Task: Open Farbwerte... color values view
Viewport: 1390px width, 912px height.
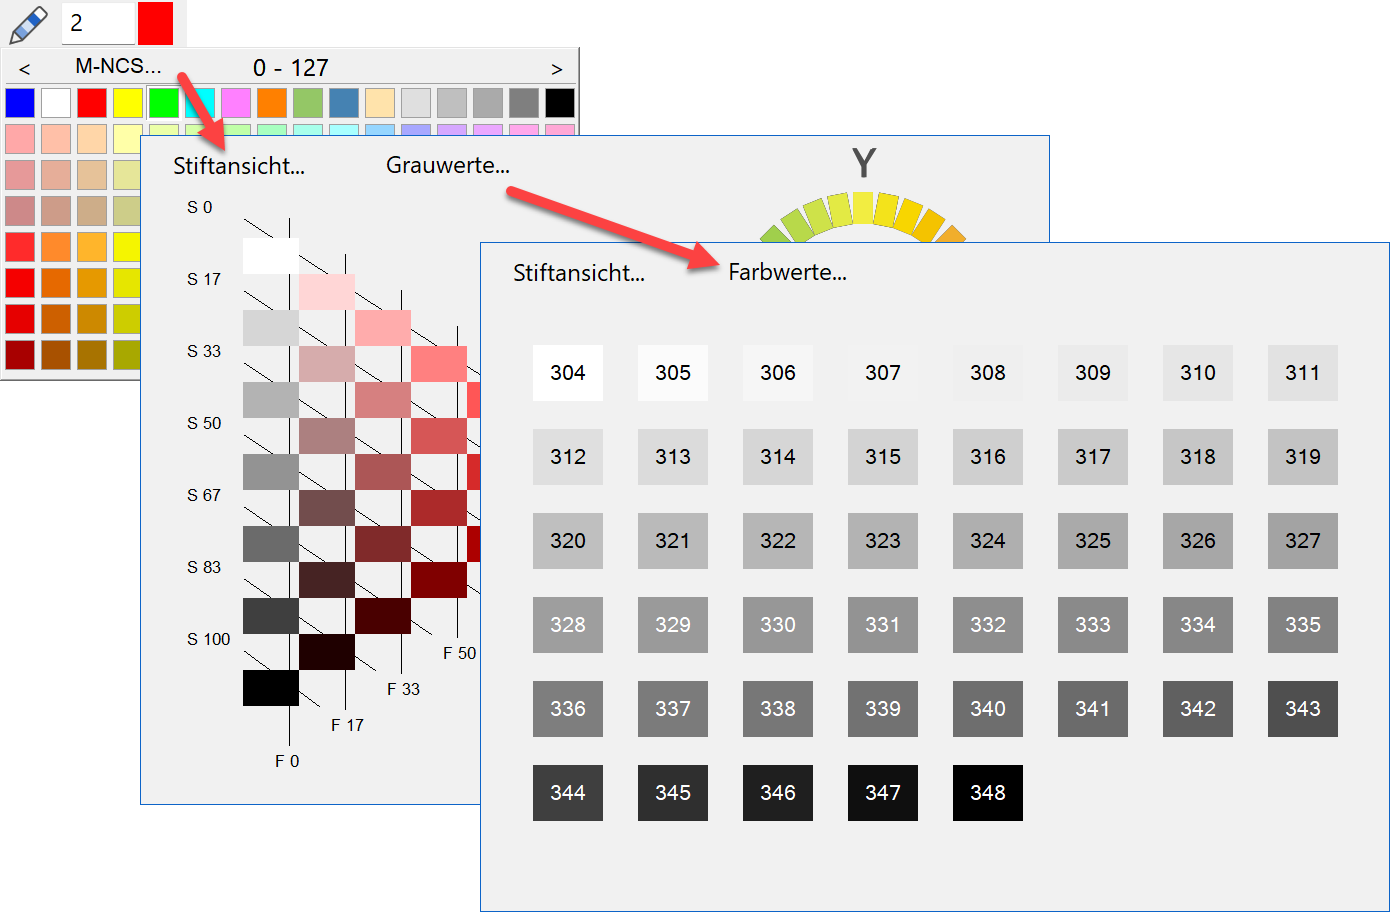Action: click(x=787, y=273)
